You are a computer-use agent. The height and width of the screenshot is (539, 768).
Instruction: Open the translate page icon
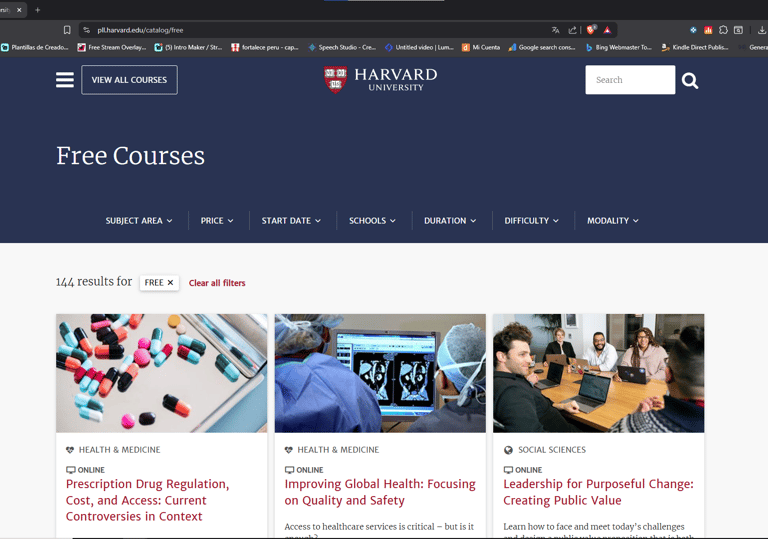click(555, 30)
